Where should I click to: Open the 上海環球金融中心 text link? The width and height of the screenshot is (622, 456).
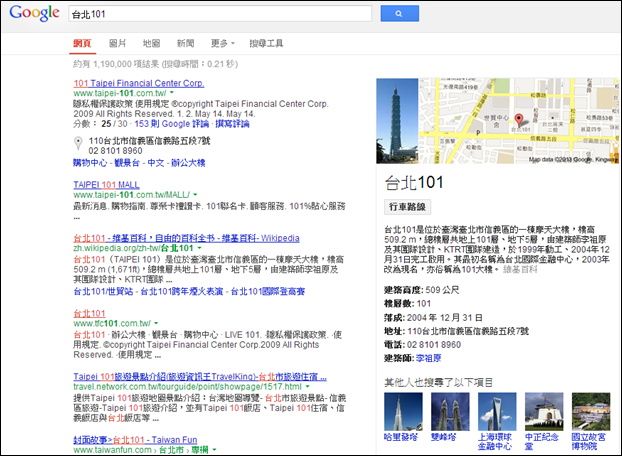(495, 442)
